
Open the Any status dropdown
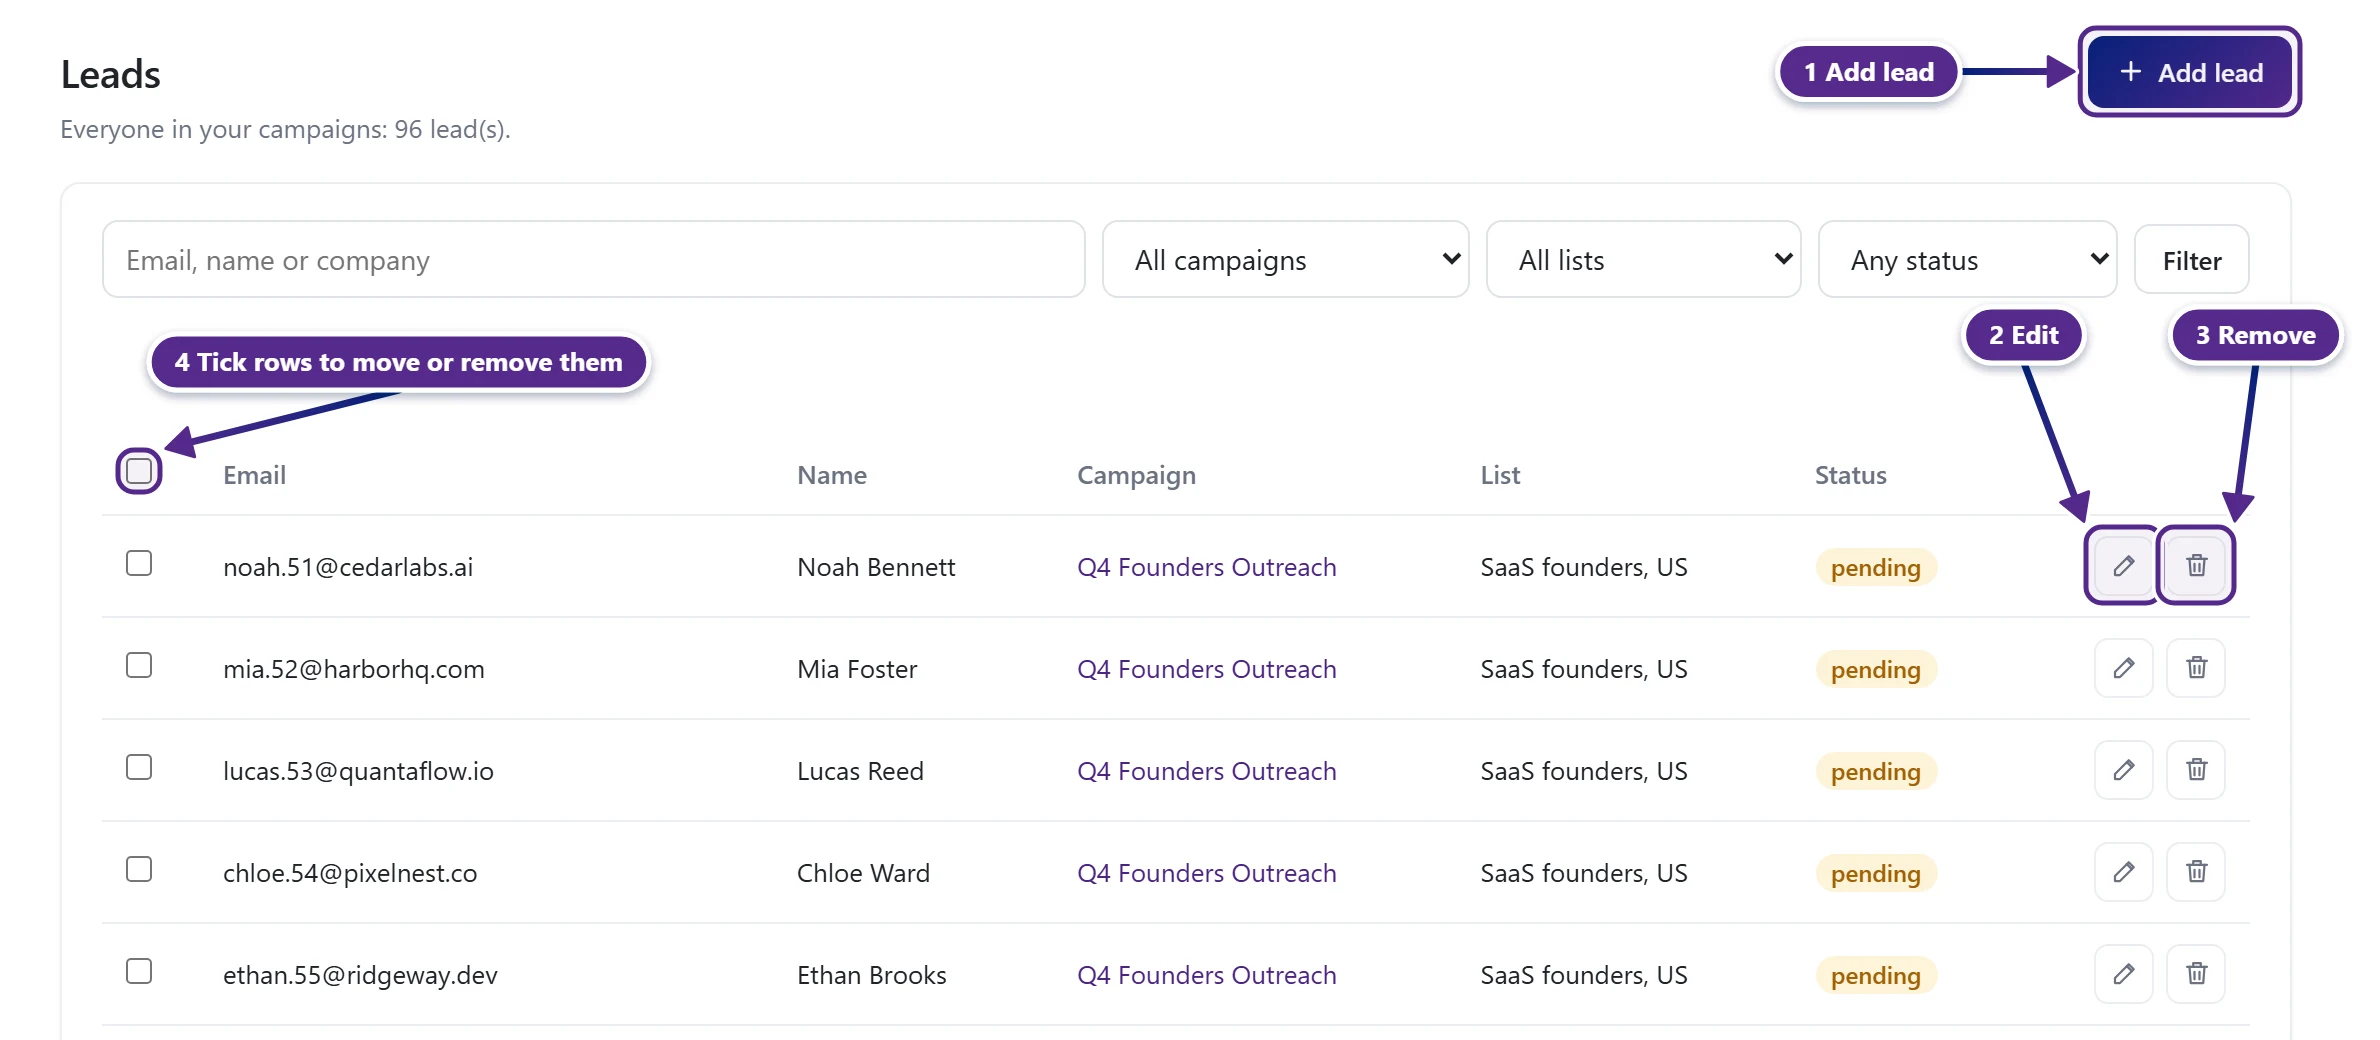[1967, 260]
